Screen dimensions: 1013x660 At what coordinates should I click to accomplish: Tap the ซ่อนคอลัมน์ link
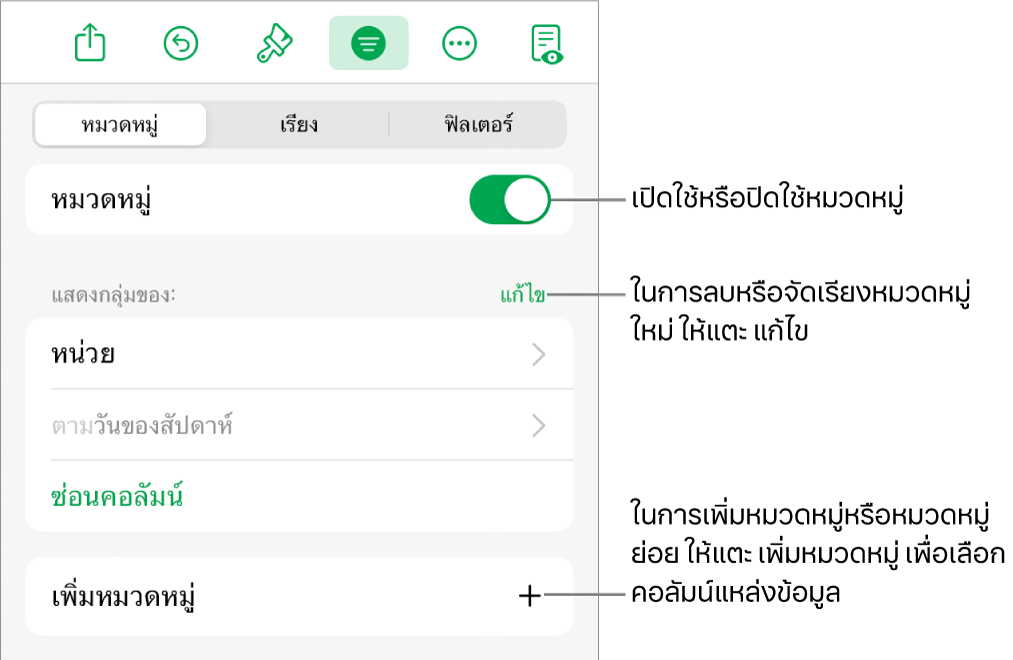point(117,496)
